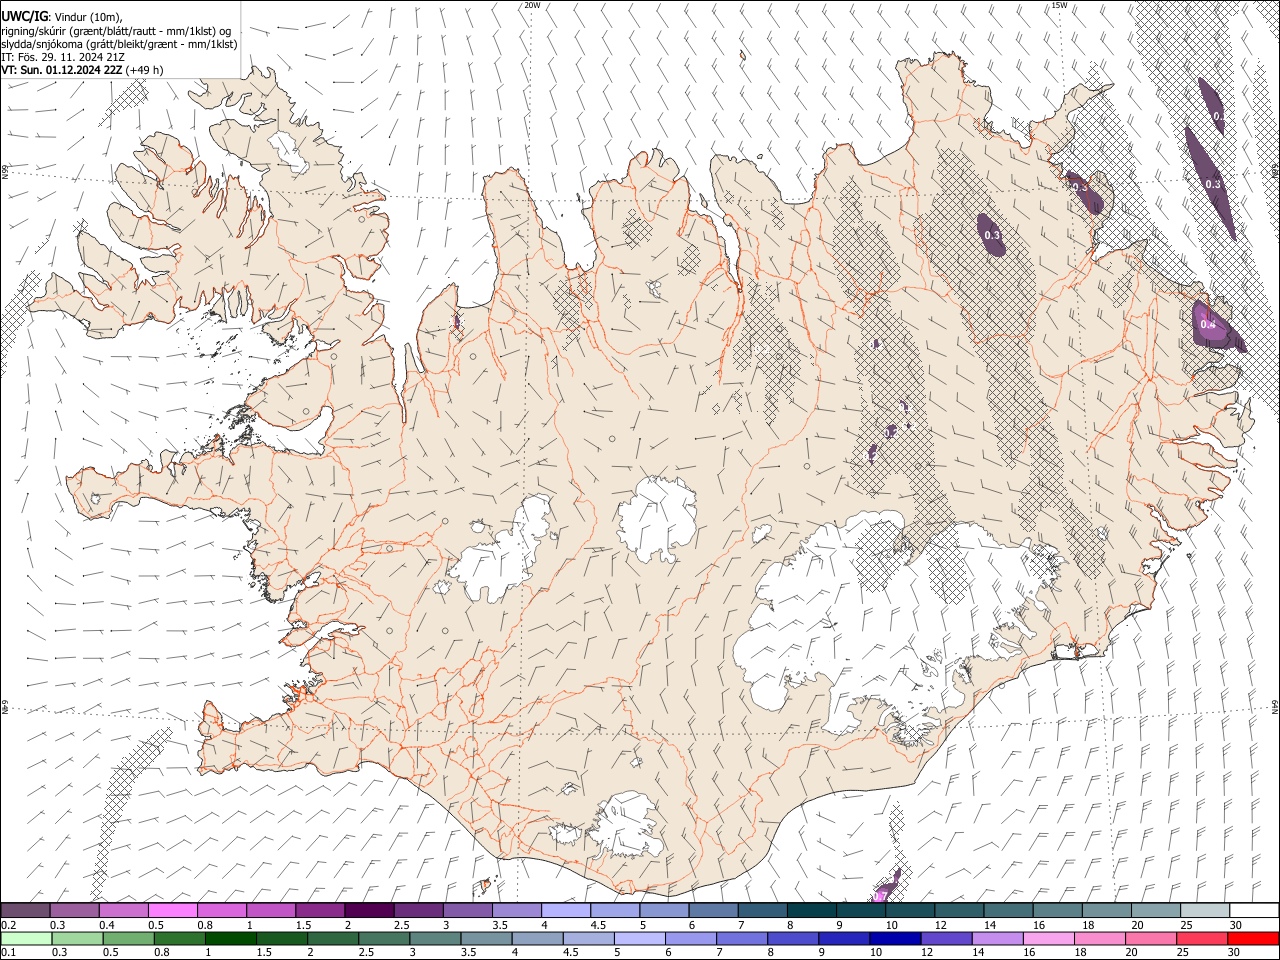The height and width of the screenshot is (960, 1280).
Task: Click the 64N latitude label on right edge
Action: coord(1275,707)
